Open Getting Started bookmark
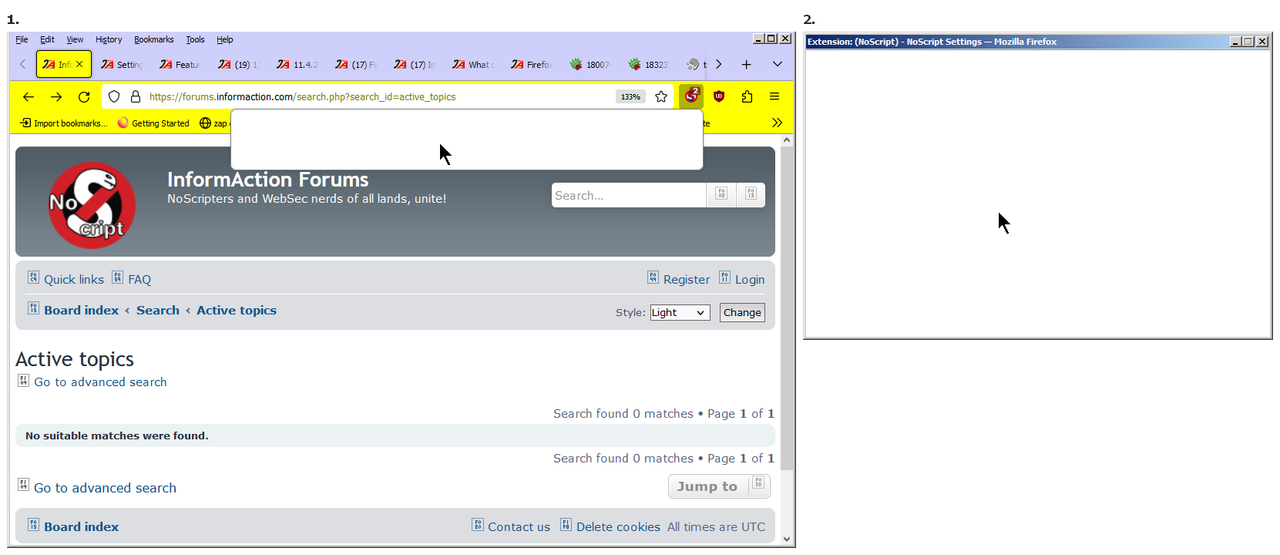Viewport: 1280px width, 555px height. pos(153,123)
